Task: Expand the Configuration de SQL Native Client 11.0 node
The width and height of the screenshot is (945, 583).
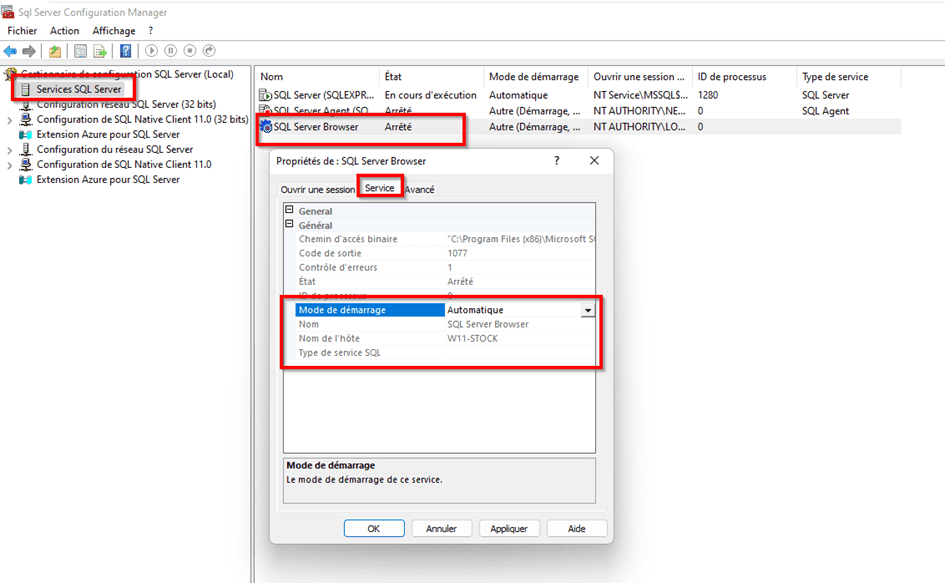Action: click(9, 165)
